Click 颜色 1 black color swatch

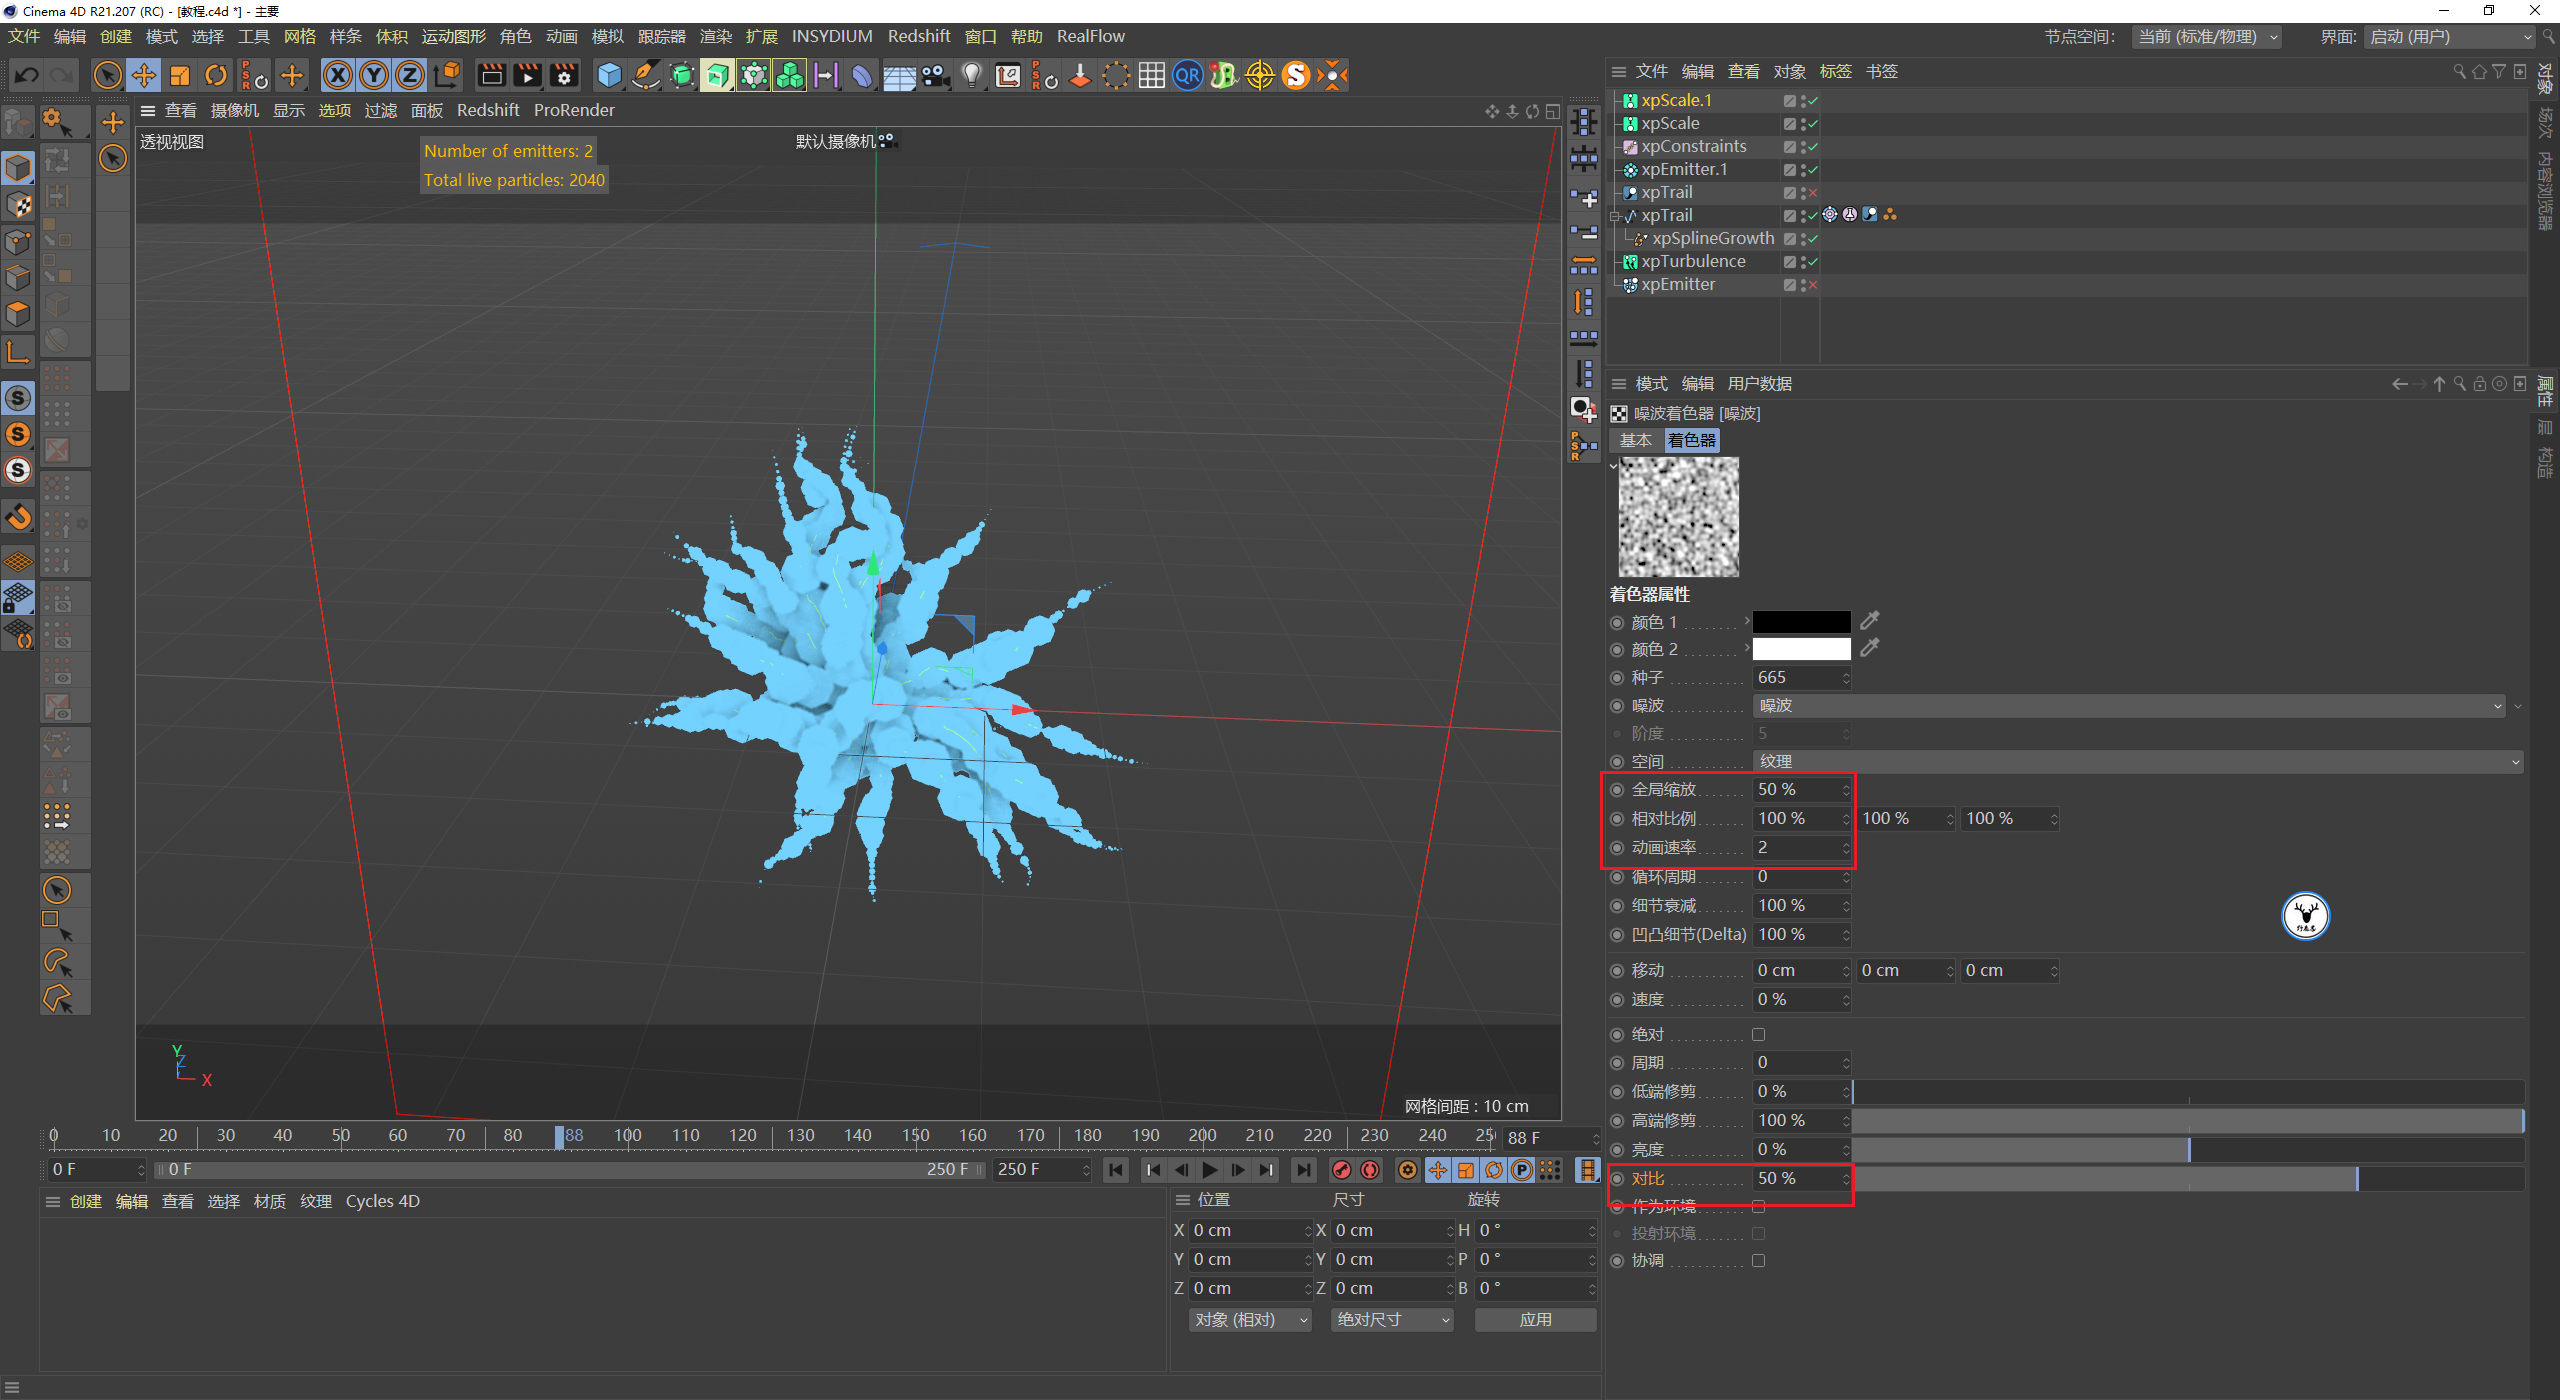tap(1801, 621)
